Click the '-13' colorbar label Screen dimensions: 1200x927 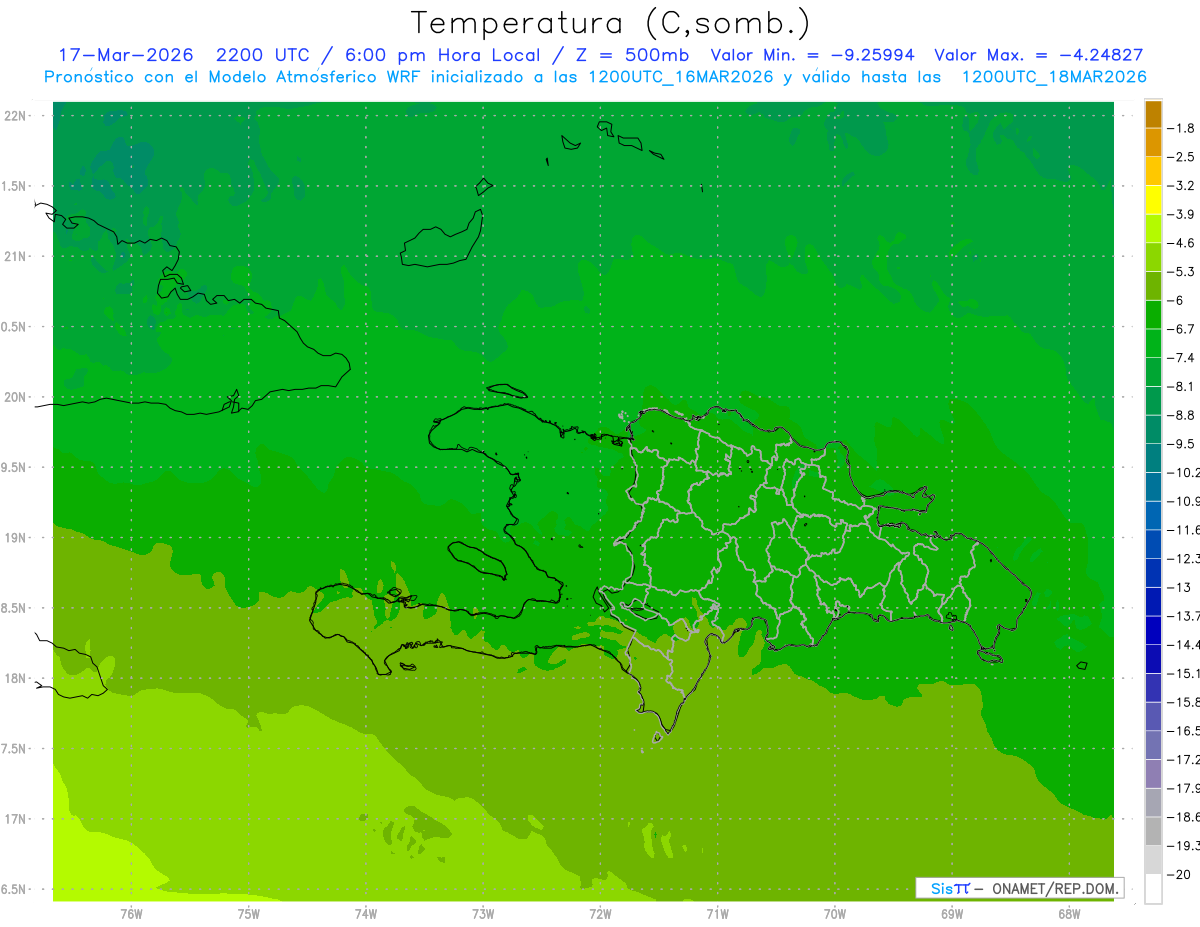point(1179,587)
